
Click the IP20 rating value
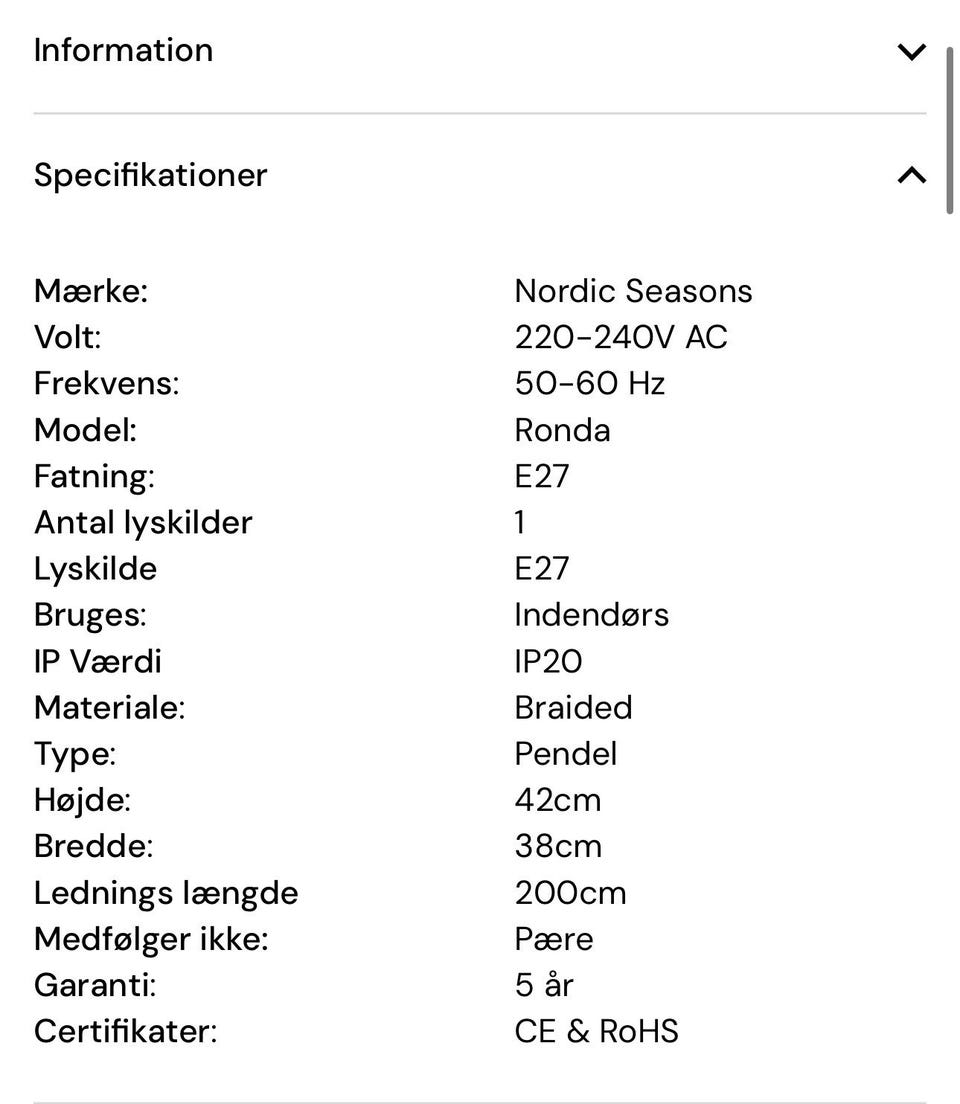(x=548, y=661)
